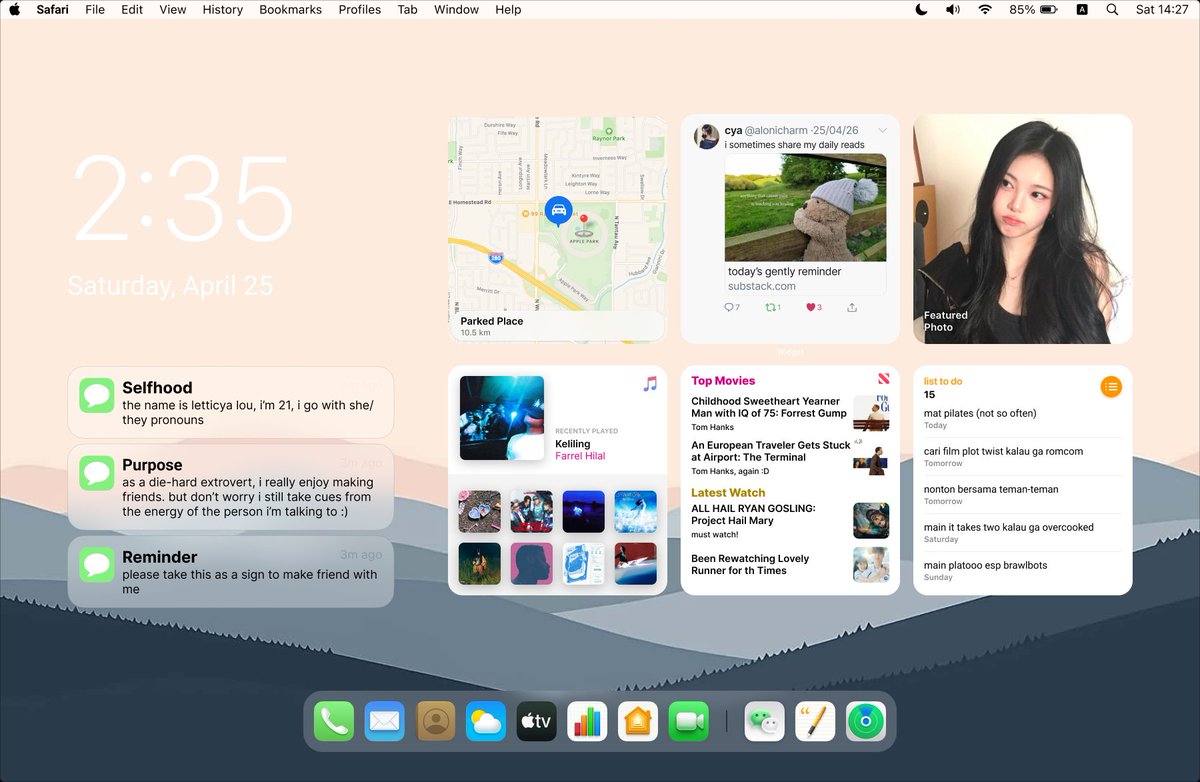1200x782 pixels.
Task: Click the Sat 14:27 clock in menu bar
Action: click(1162, 9)
